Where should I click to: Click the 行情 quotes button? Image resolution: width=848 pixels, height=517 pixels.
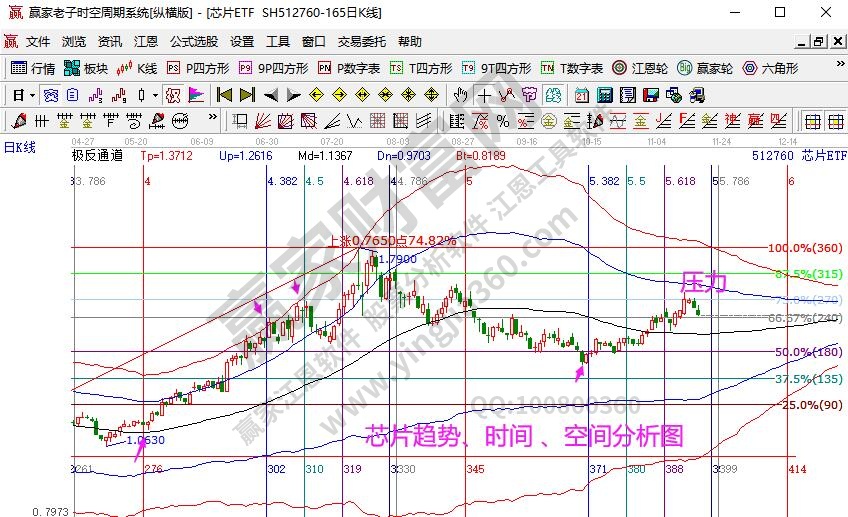coord(33,68)
